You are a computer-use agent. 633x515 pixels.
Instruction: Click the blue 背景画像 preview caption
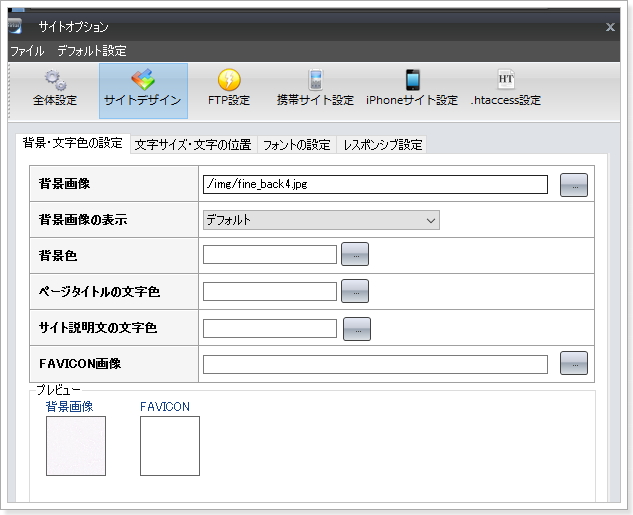coord(69,406)
